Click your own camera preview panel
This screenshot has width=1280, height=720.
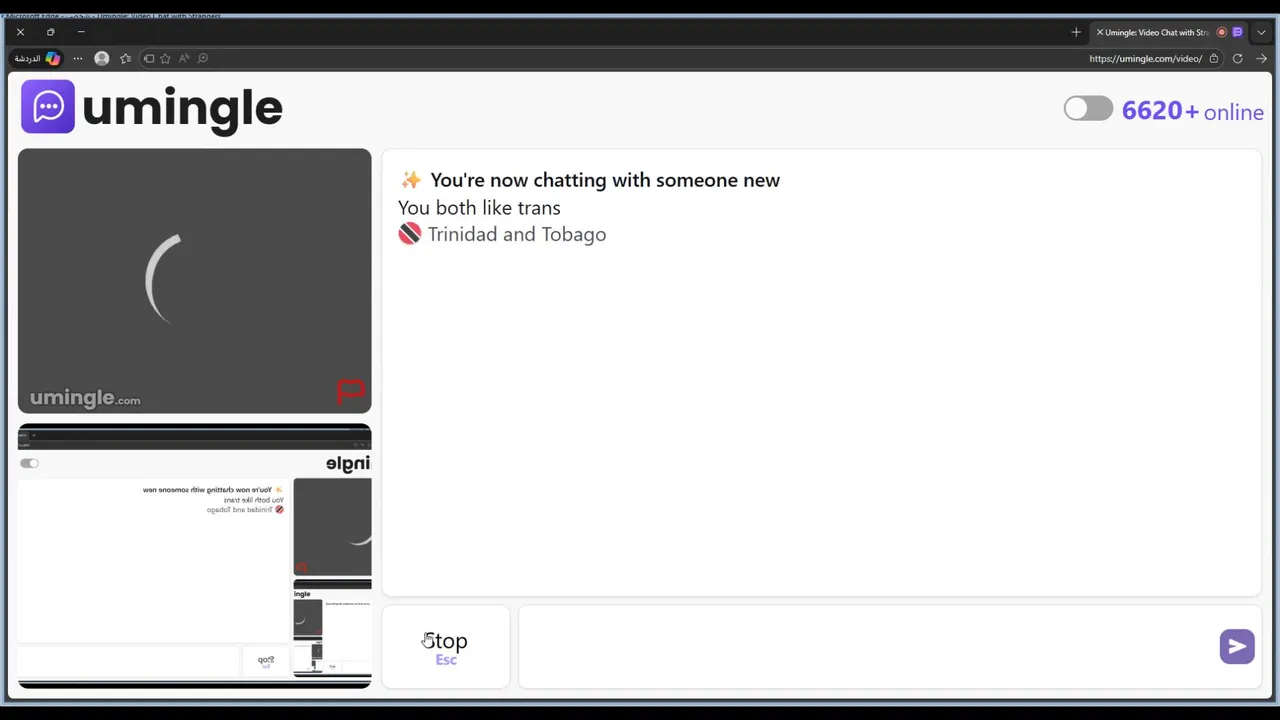194,556
